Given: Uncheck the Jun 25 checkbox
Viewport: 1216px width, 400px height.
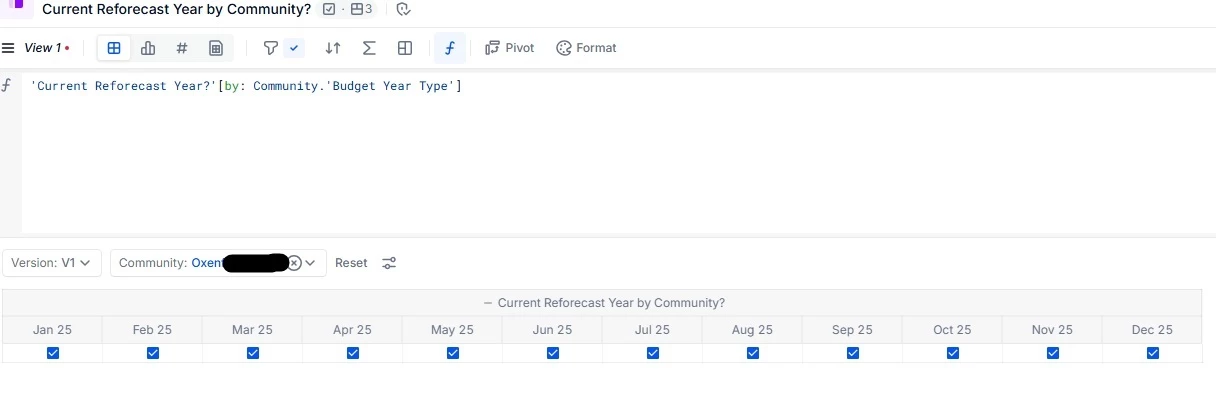Looking at the screenshot, I should point(553,353).
